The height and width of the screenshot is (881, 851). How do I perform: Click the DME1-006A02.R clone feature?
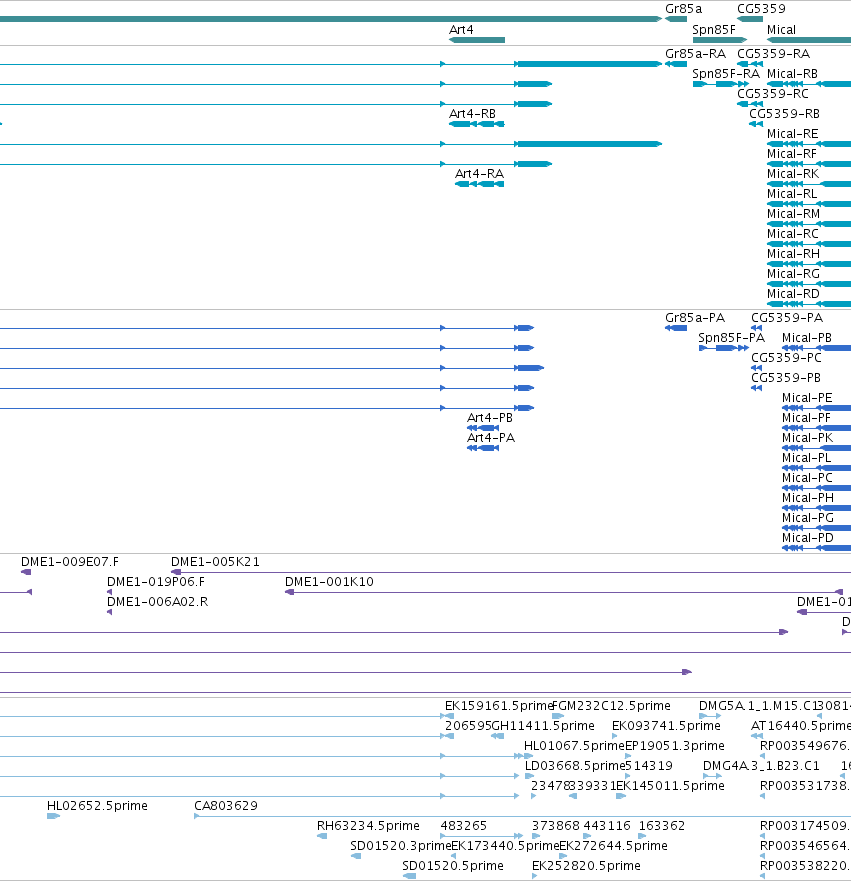[x=110, y=612]
